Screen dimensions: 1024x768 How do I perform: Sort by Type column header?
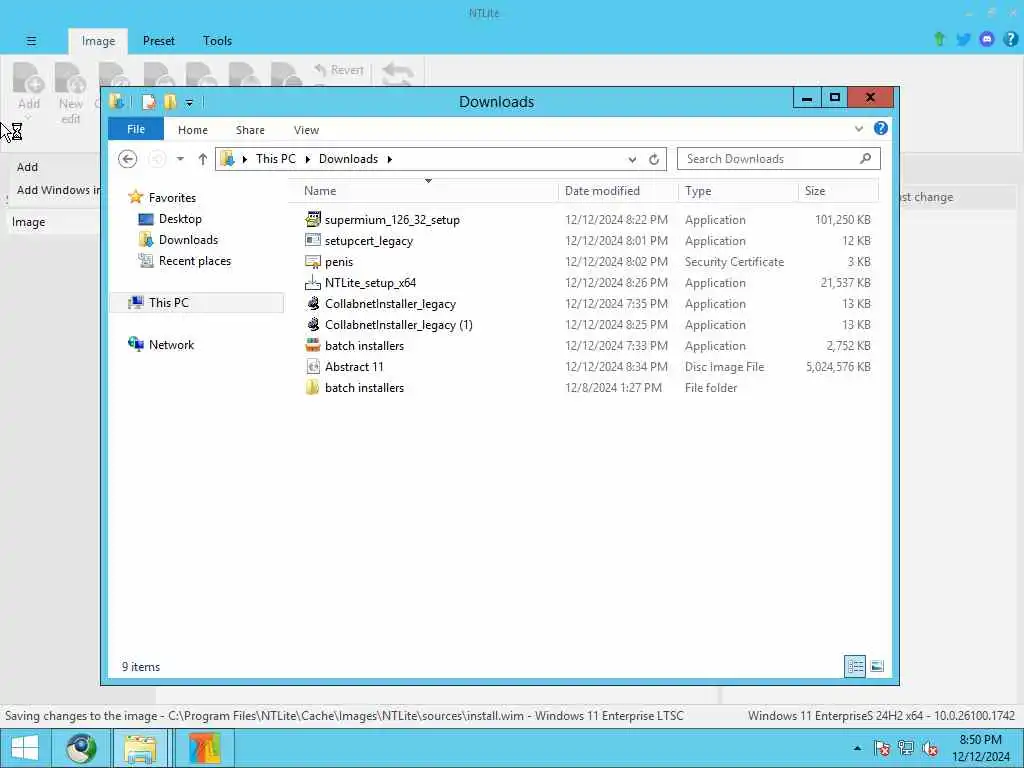tap(739, 191)
